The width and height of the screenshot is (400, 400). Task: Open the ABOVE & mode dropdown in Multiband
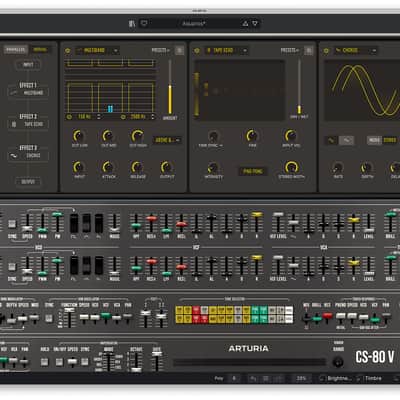pos(167,140)
